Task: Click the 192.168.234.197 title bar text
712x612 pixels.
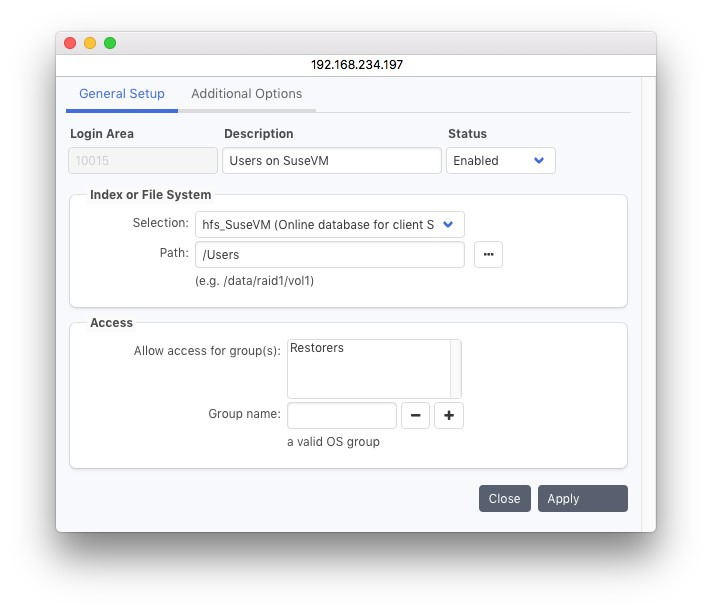Action: [356, 64]
